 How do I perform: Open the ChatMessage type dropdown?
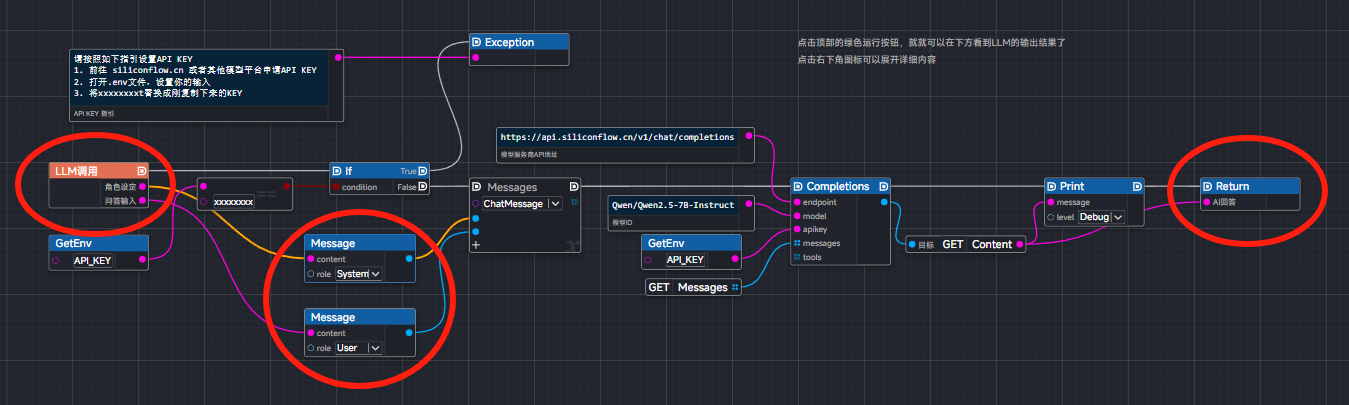pyautogui.click(x=554, y=203)
